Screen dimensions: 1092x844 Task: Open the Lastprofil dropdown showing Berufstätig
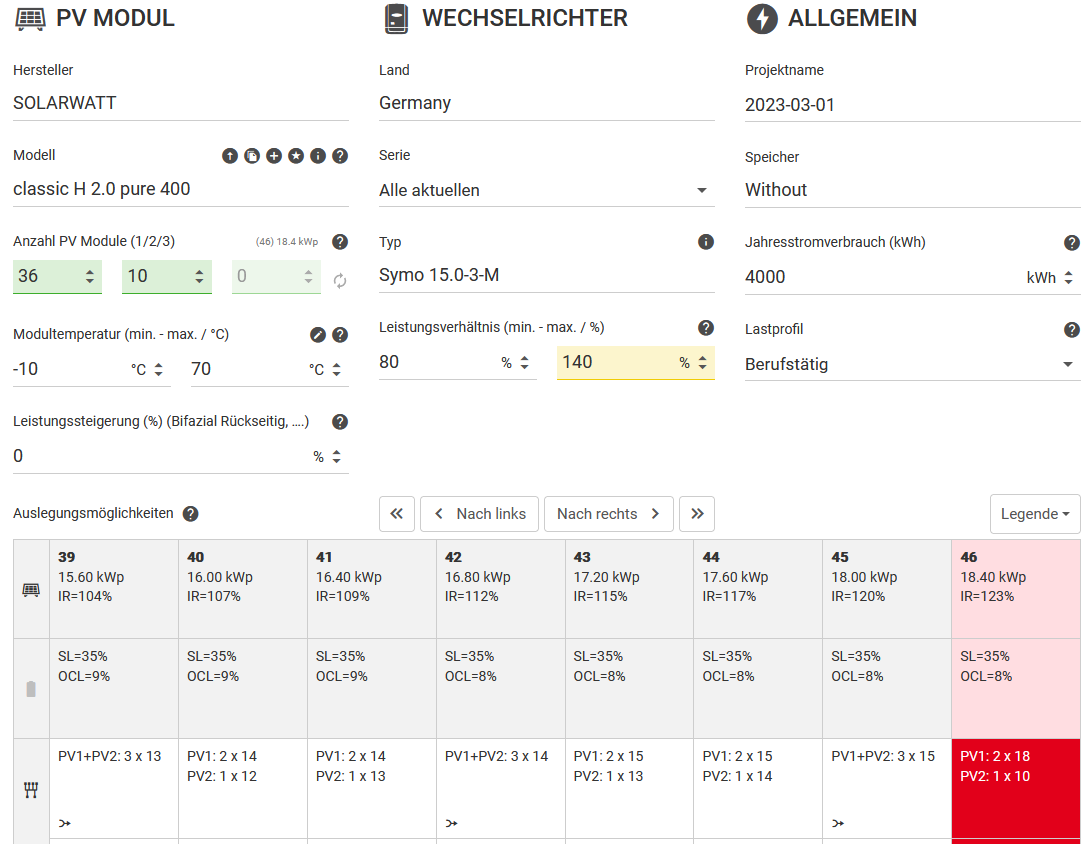(x=912, y=364)
